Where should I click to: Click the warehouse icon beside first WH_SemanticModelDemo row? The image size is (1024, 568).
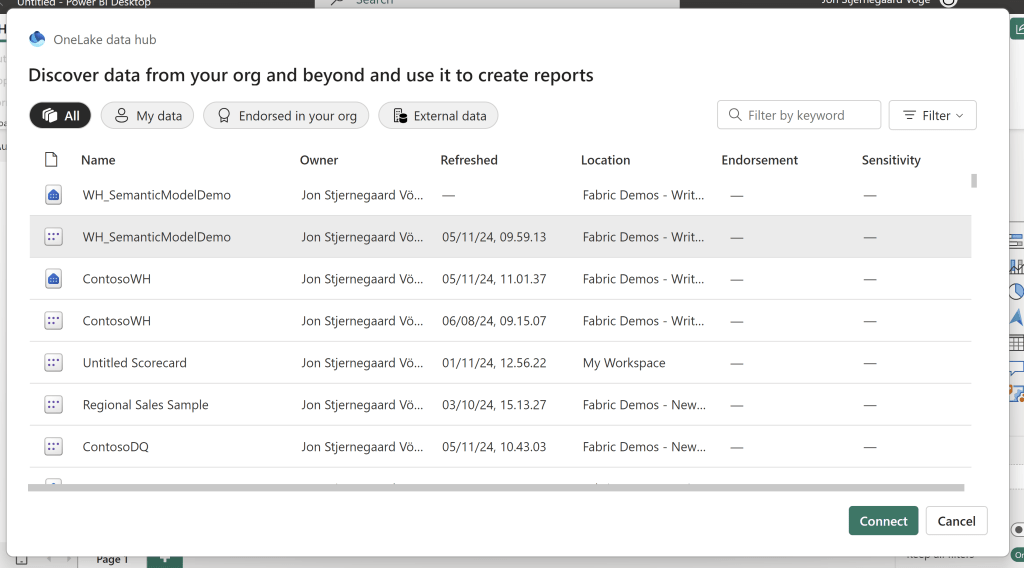54,195
